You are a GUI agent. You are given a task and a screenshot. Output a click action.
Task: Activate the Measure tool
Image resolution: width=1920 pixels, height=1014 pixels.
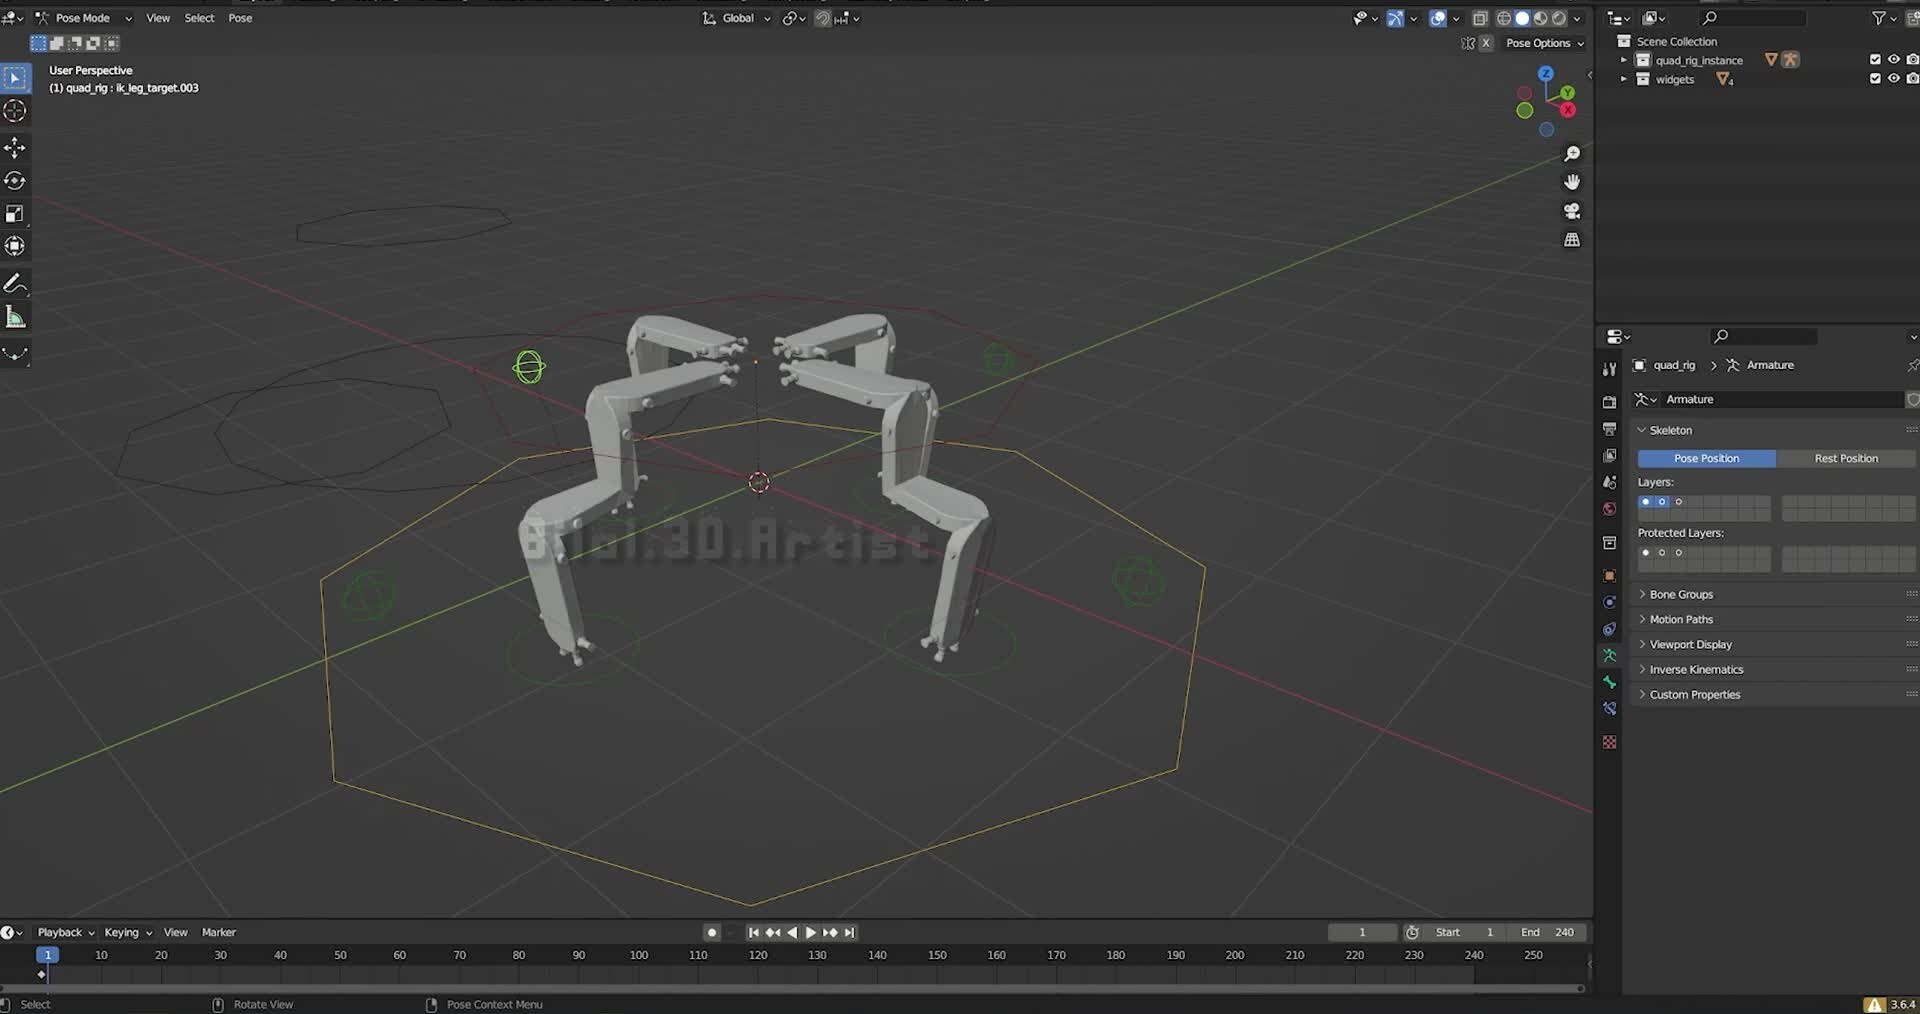[x=16, y=316]
